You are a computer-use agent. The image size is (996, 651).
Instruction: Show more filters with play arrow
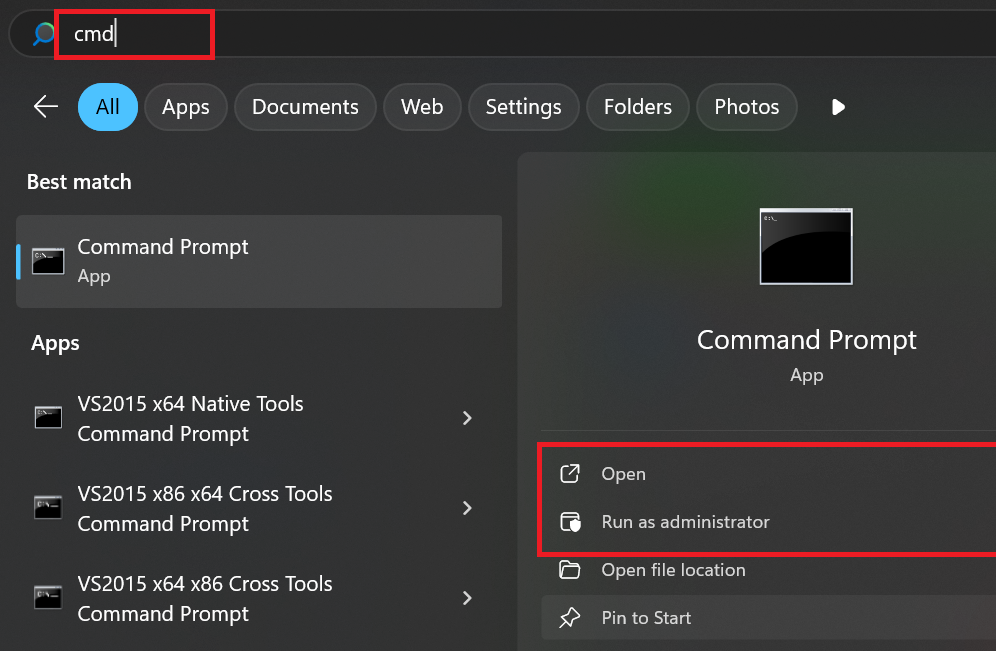[838, 107]
